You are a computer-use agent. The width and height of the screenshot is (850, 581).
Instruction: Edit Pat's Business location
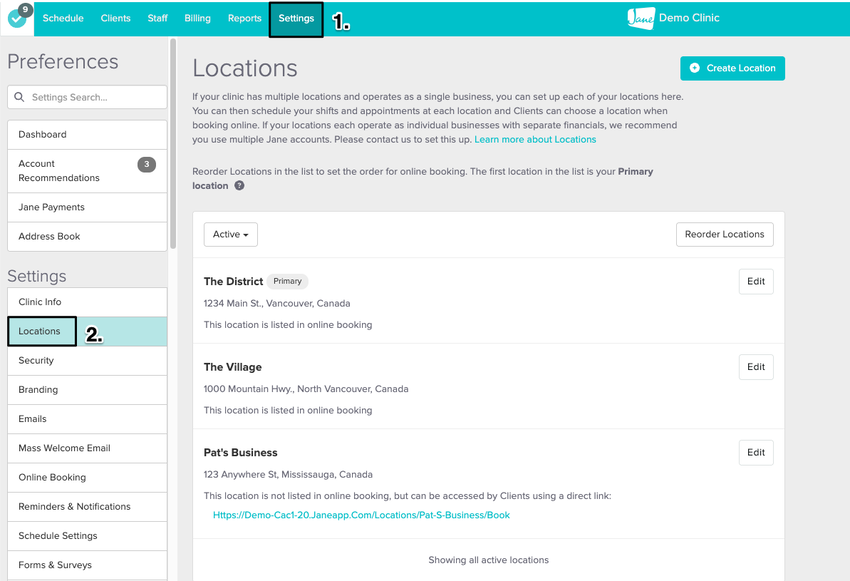point(755,452)
